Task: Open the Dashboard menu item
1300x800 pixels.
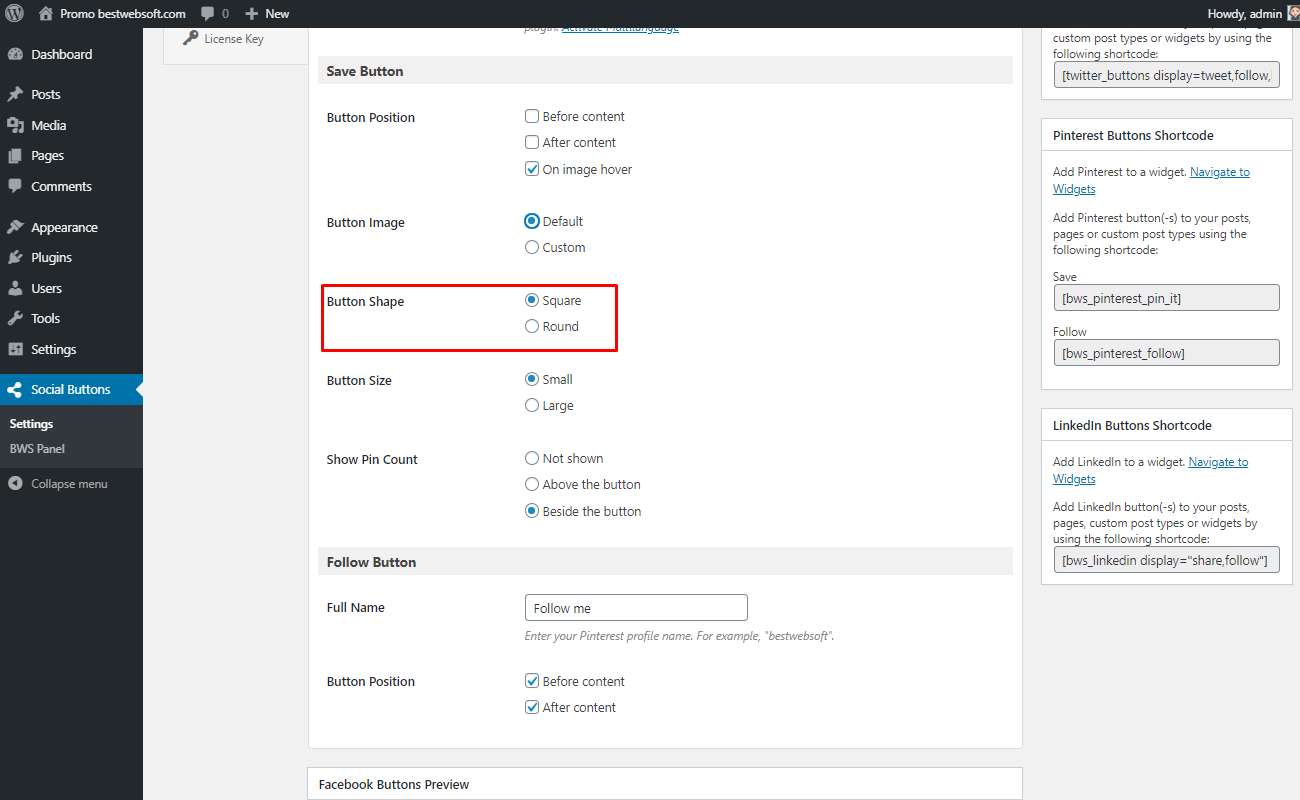Action: tap(71, 54)
